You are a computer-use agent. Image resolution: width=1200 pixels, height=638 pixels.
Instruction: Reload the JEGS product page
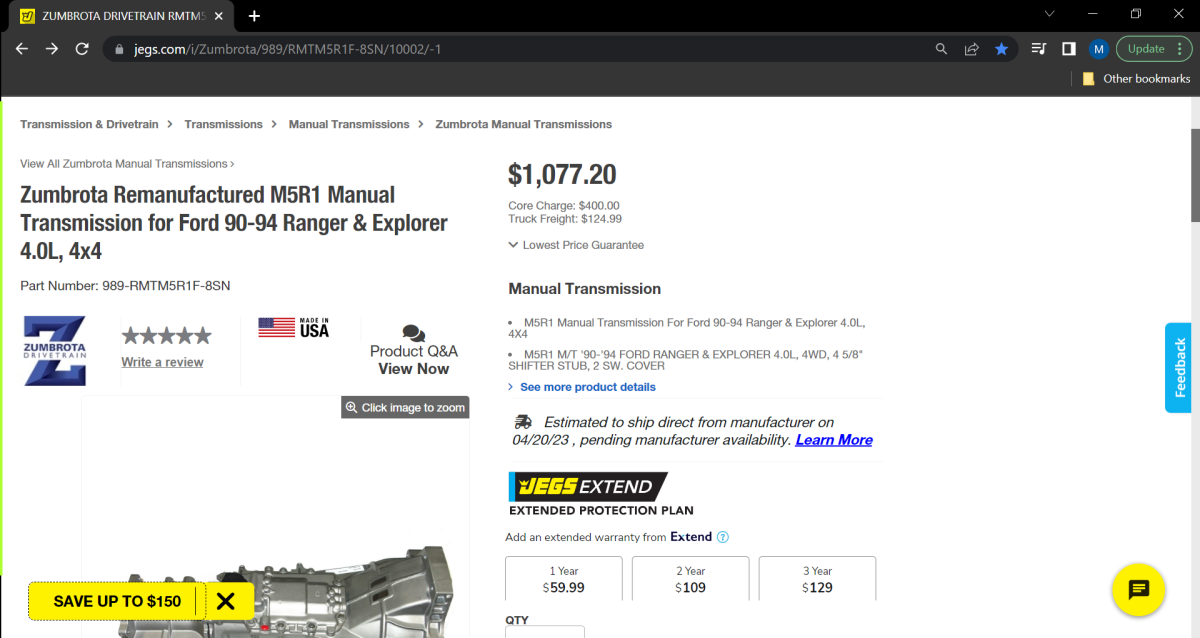[x=82, y=48]
